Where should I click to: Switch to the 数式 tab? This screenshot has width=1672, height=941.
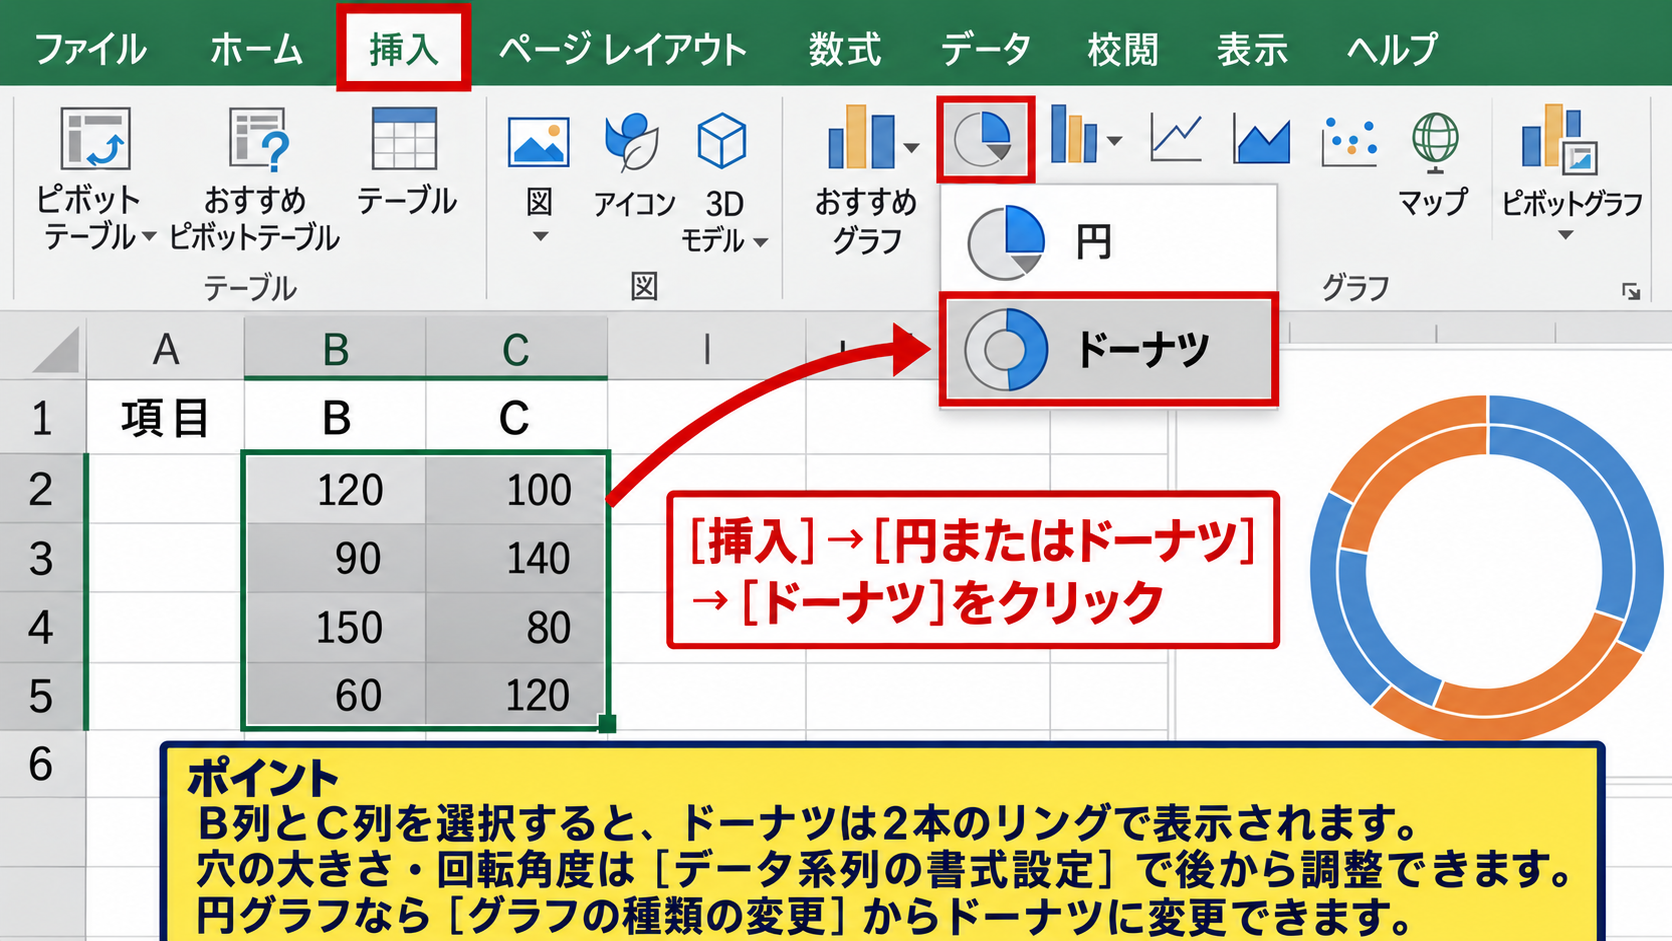tap(845, 49)
